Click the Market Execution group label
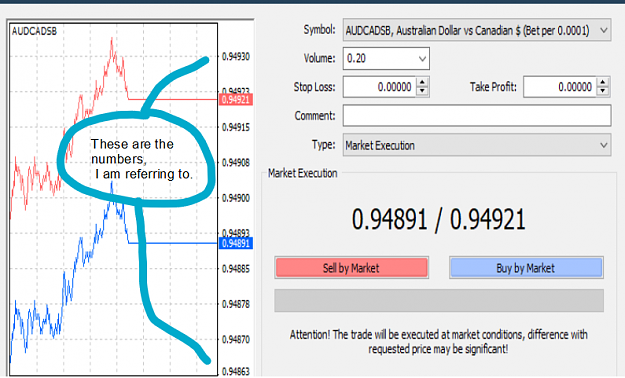The image size is (625, 378). click(303, 173)
